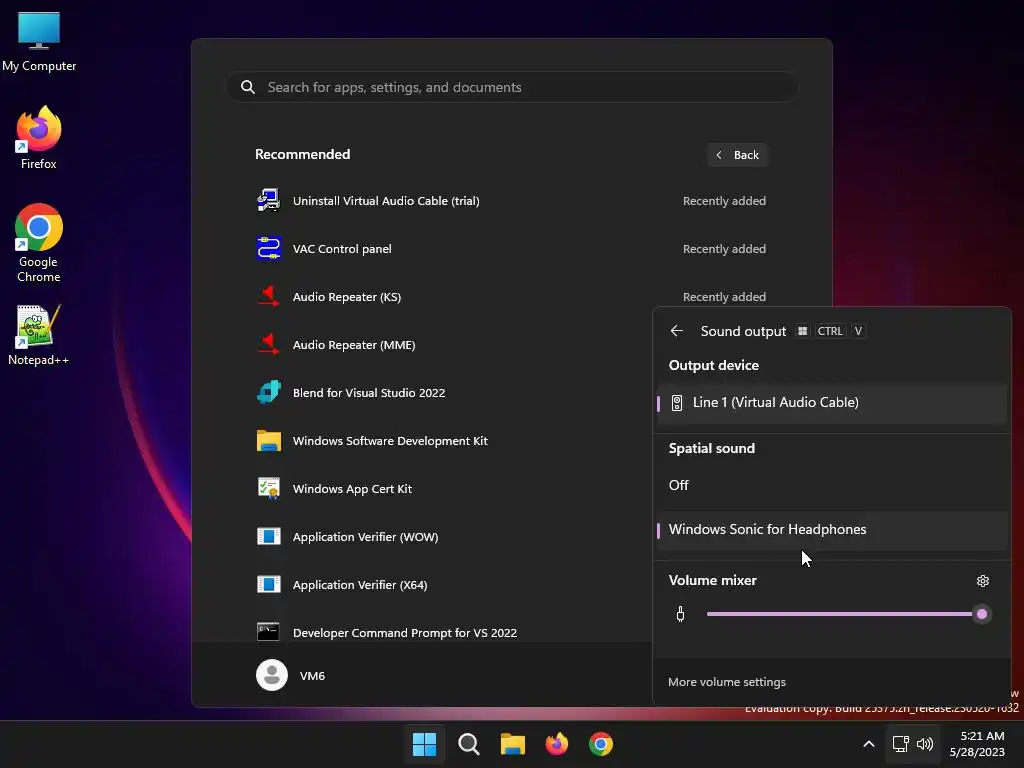Click Back button in Recommended list
The height and width of the screenshot is (768, 1024).
coord(737,155)
